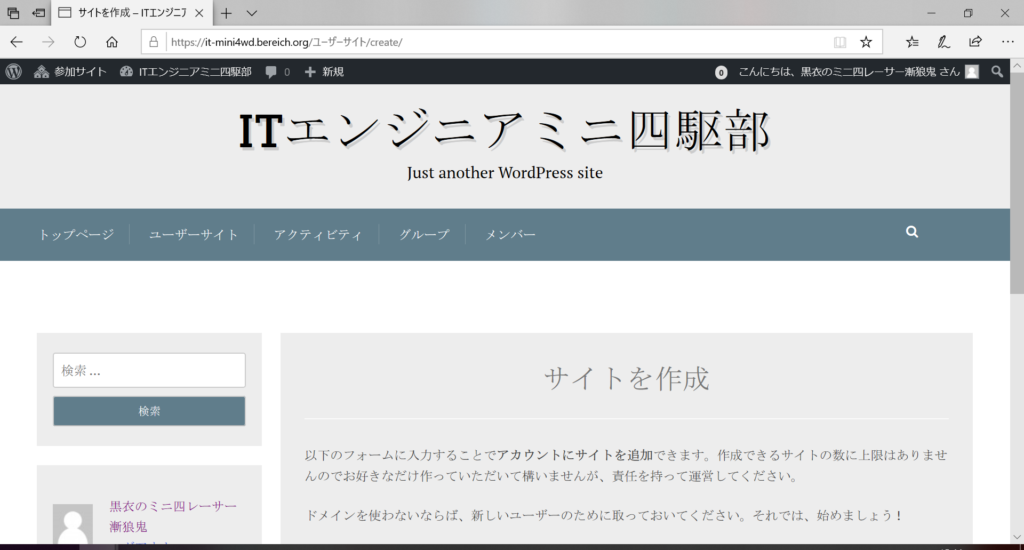Open a new browser tab
The width and height of the screenshot is (1024, 550).
point(226,13)
